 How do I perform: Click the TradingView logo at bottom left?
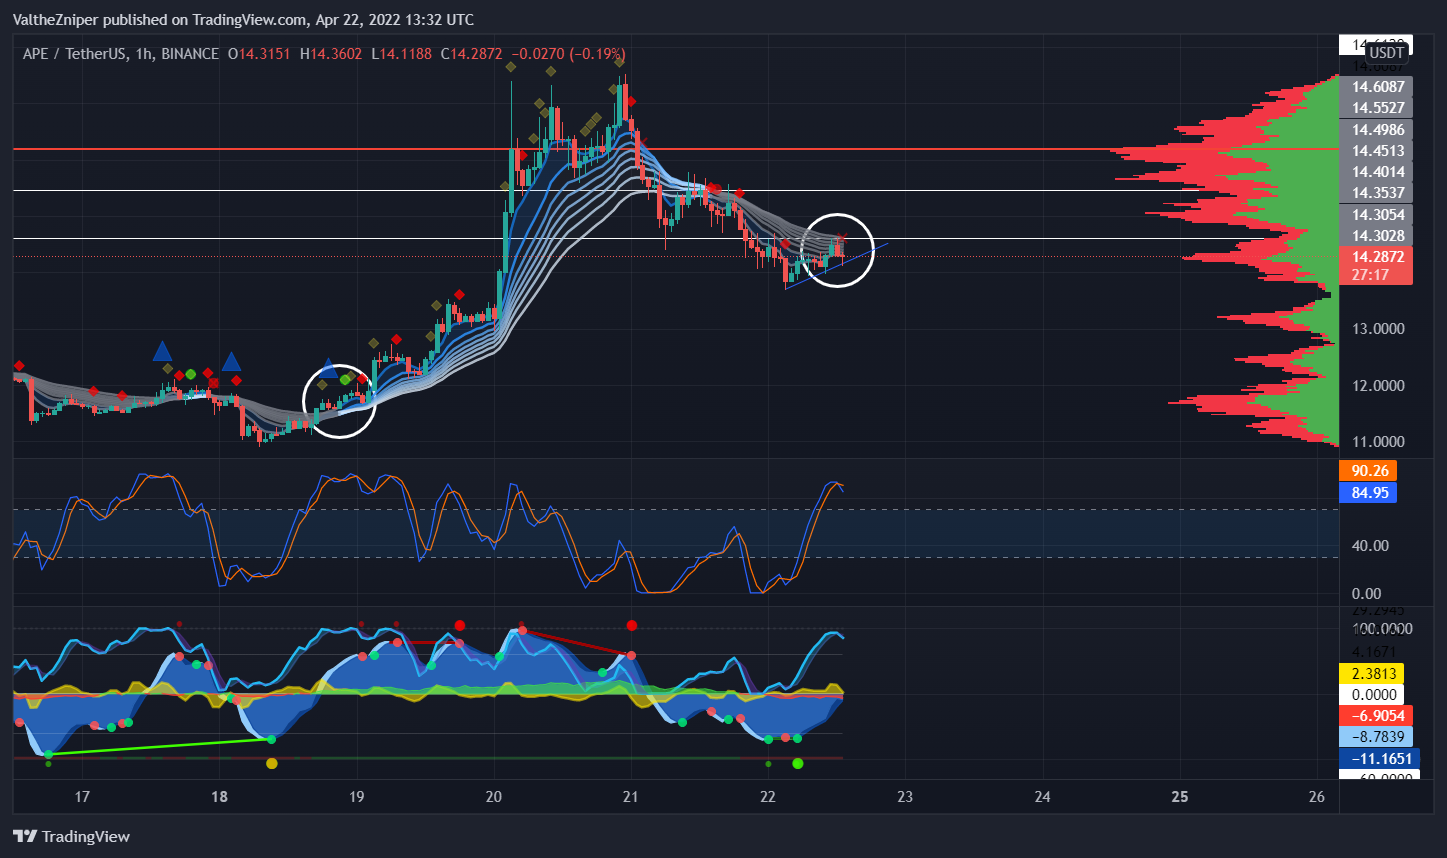click(x=71, y=836)
